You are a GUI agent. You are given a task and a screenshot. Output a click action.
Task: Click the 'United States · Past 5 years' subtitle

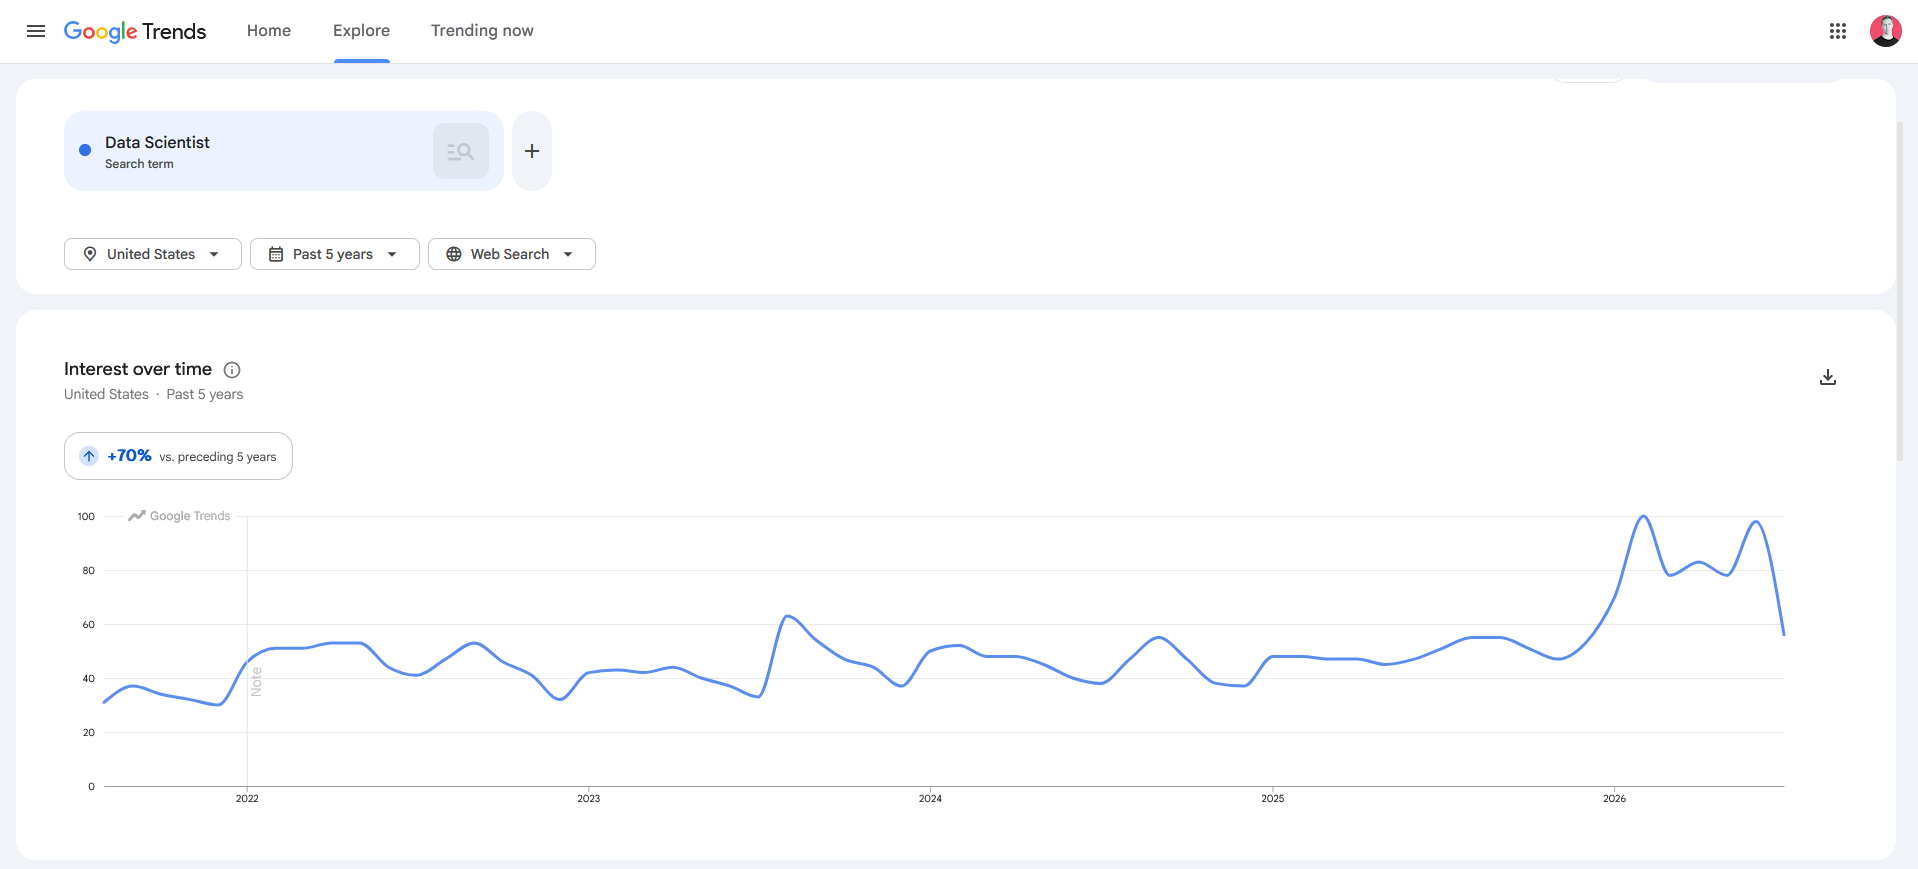[154, 395]
